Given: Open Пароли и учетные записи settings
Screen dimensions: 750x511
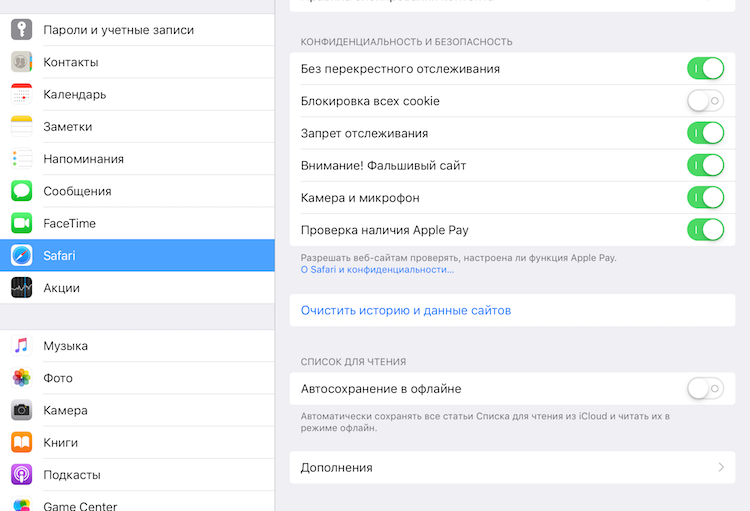Looking at the screenshot, I should 137,30.
